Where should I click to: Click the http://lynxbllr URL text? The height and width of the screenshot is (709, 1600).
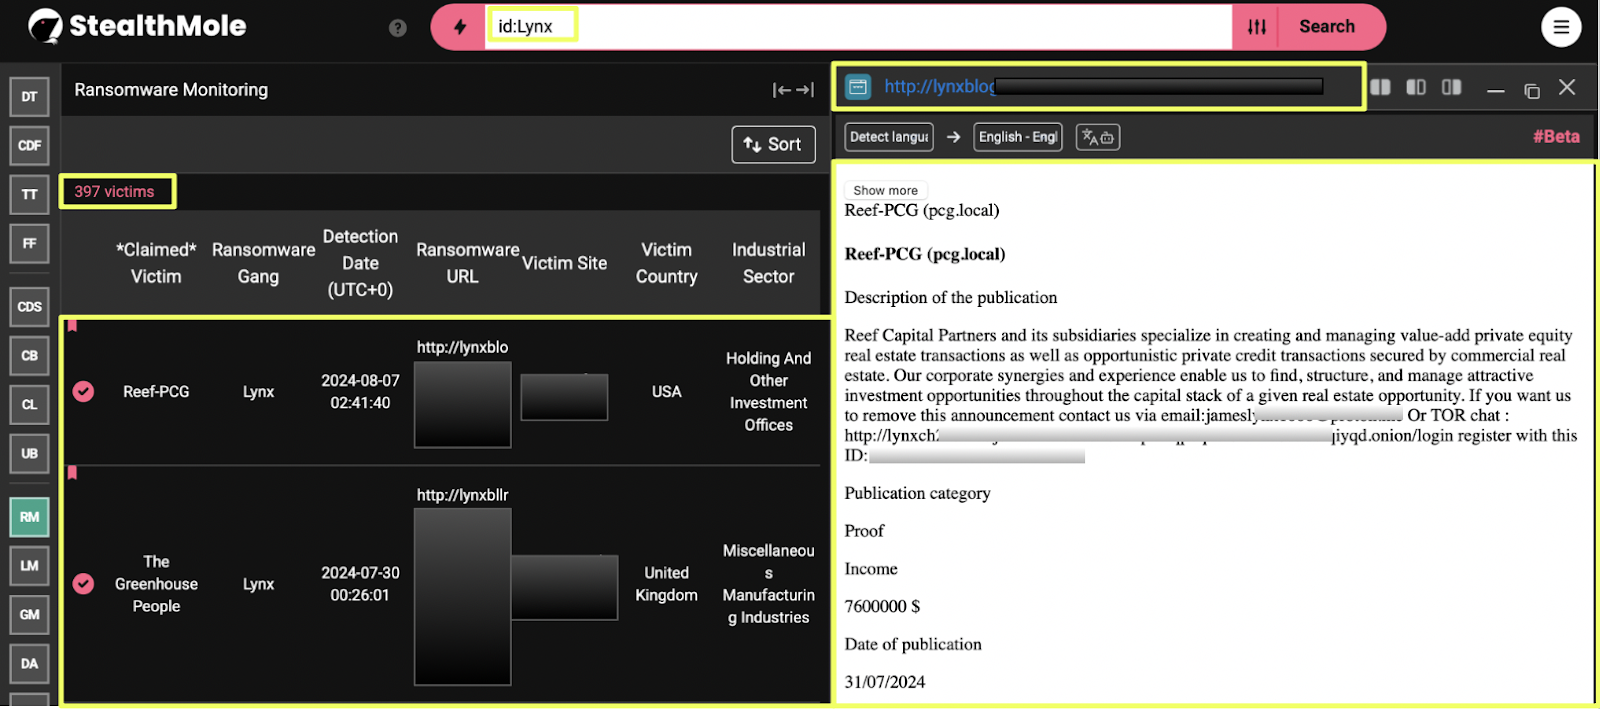pos(462,496)
